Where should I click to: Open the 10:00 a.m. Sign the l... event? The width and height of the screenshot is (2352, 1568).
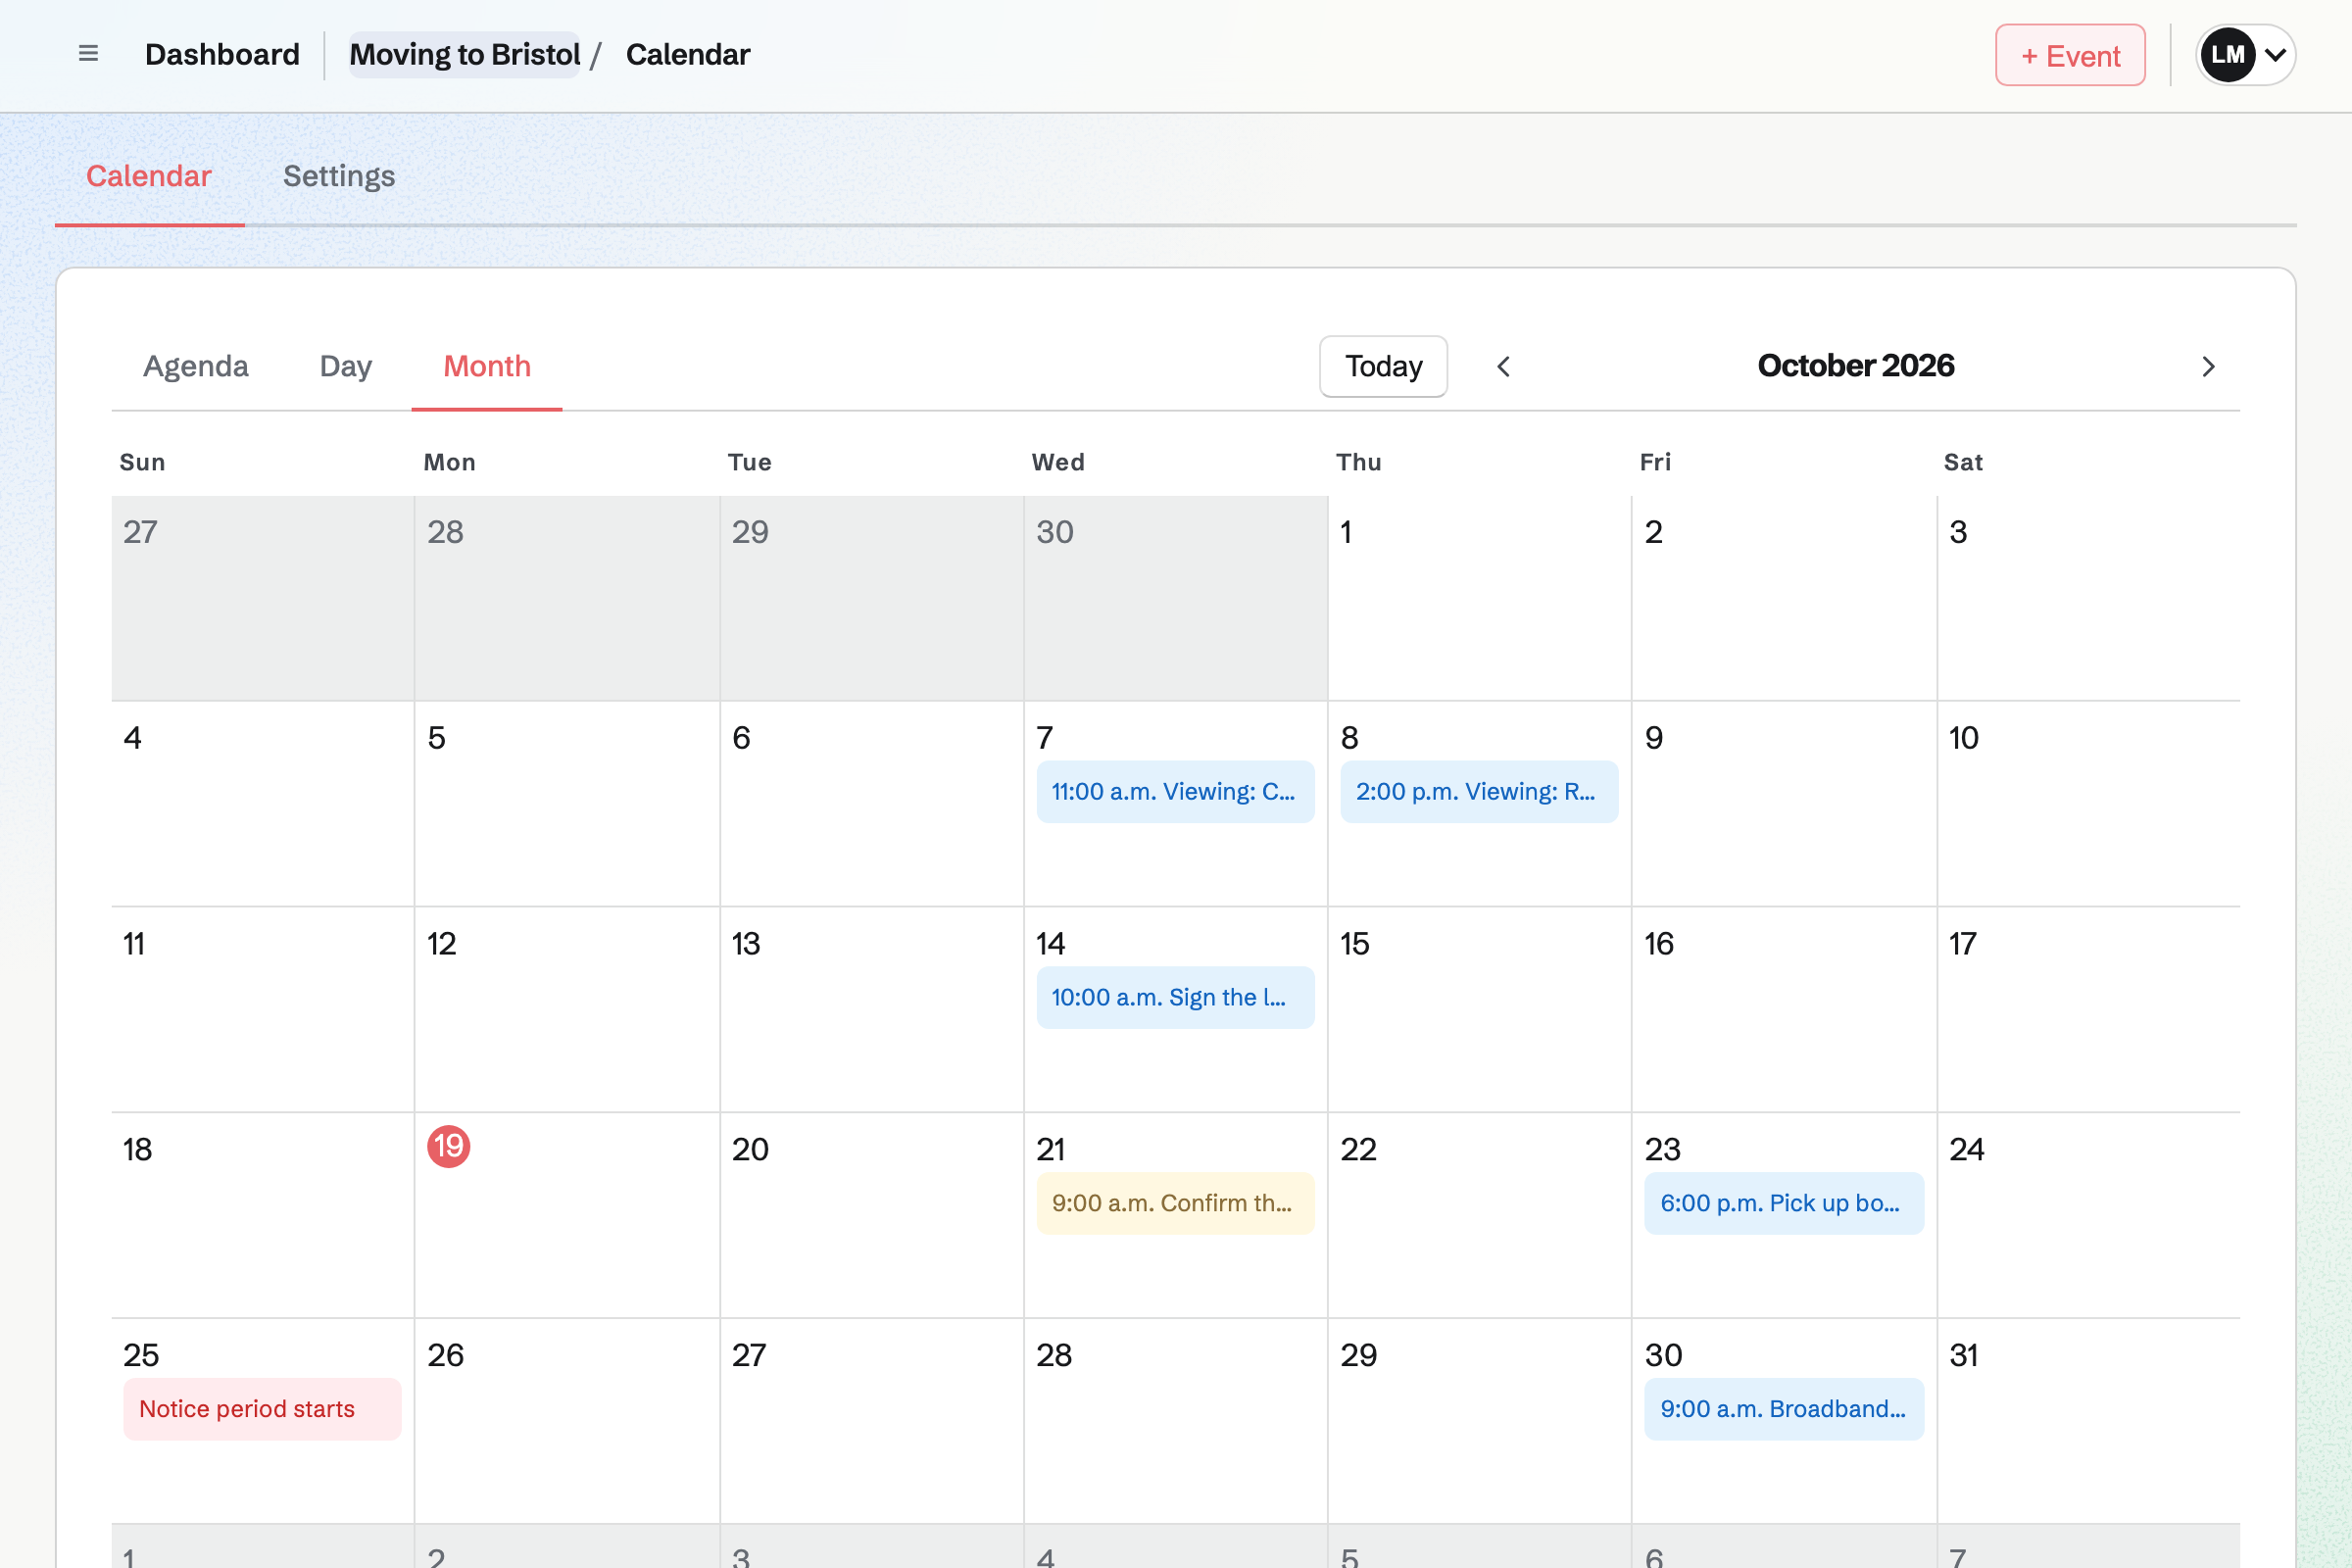click(x=1175, y=997)
